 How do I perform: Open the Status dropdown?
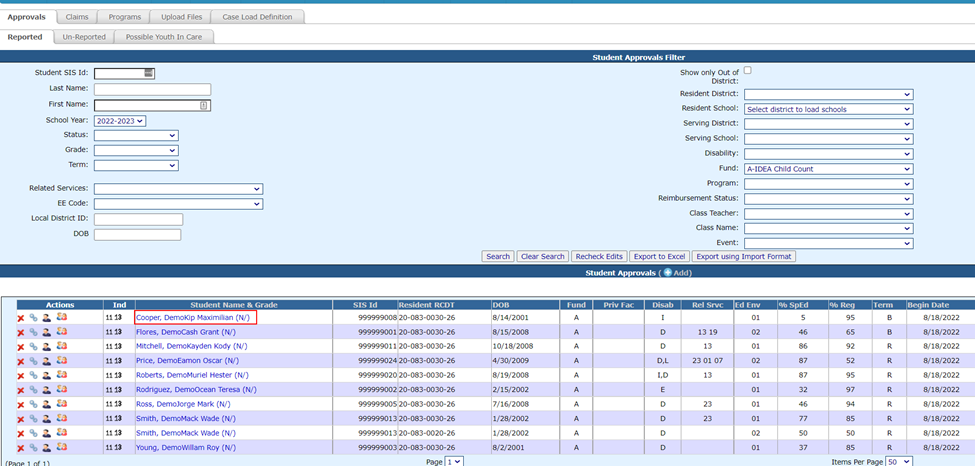point(136,135)
